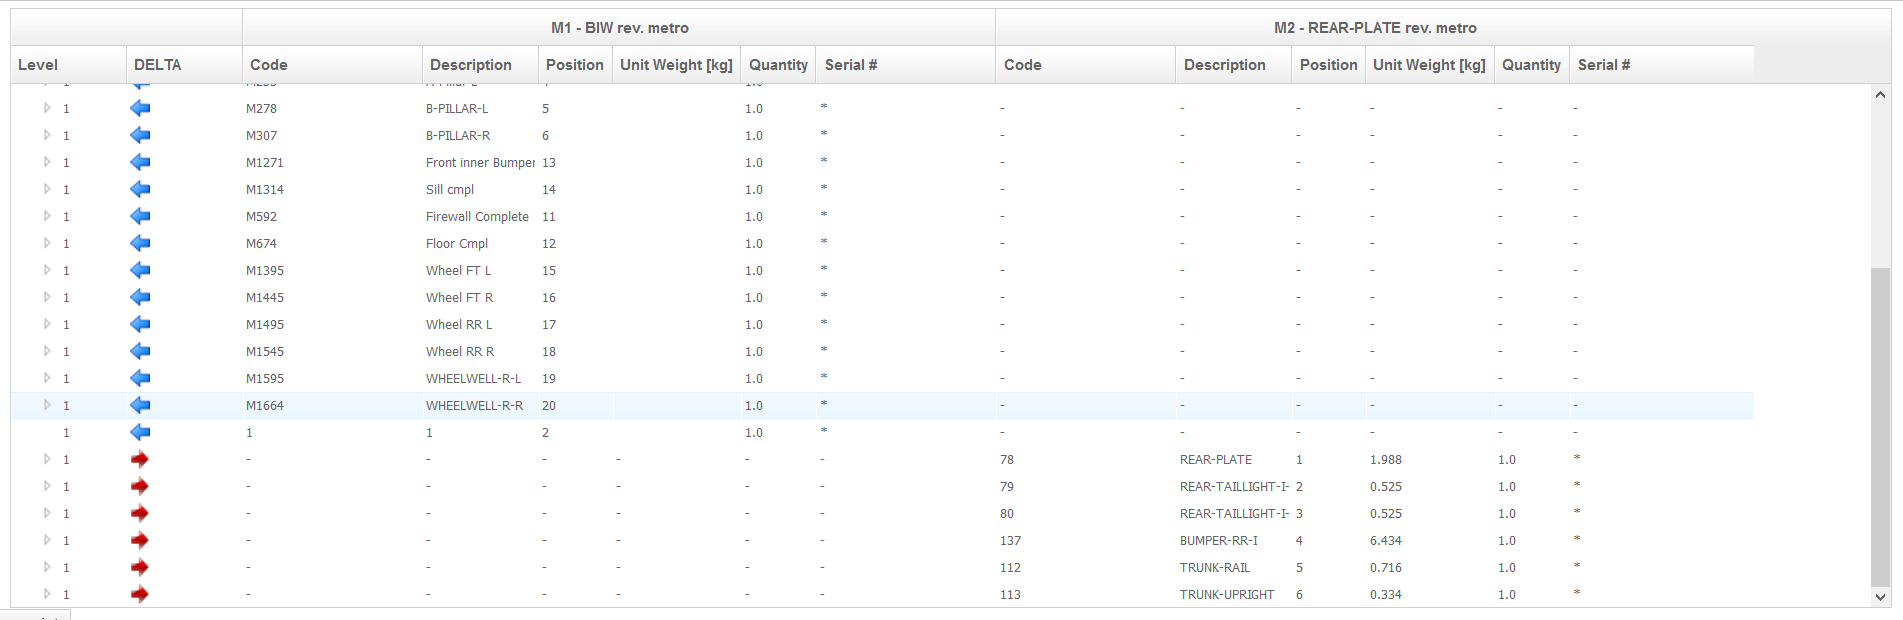
Task: Click the M1 Position column header
Action: point(575,65)
